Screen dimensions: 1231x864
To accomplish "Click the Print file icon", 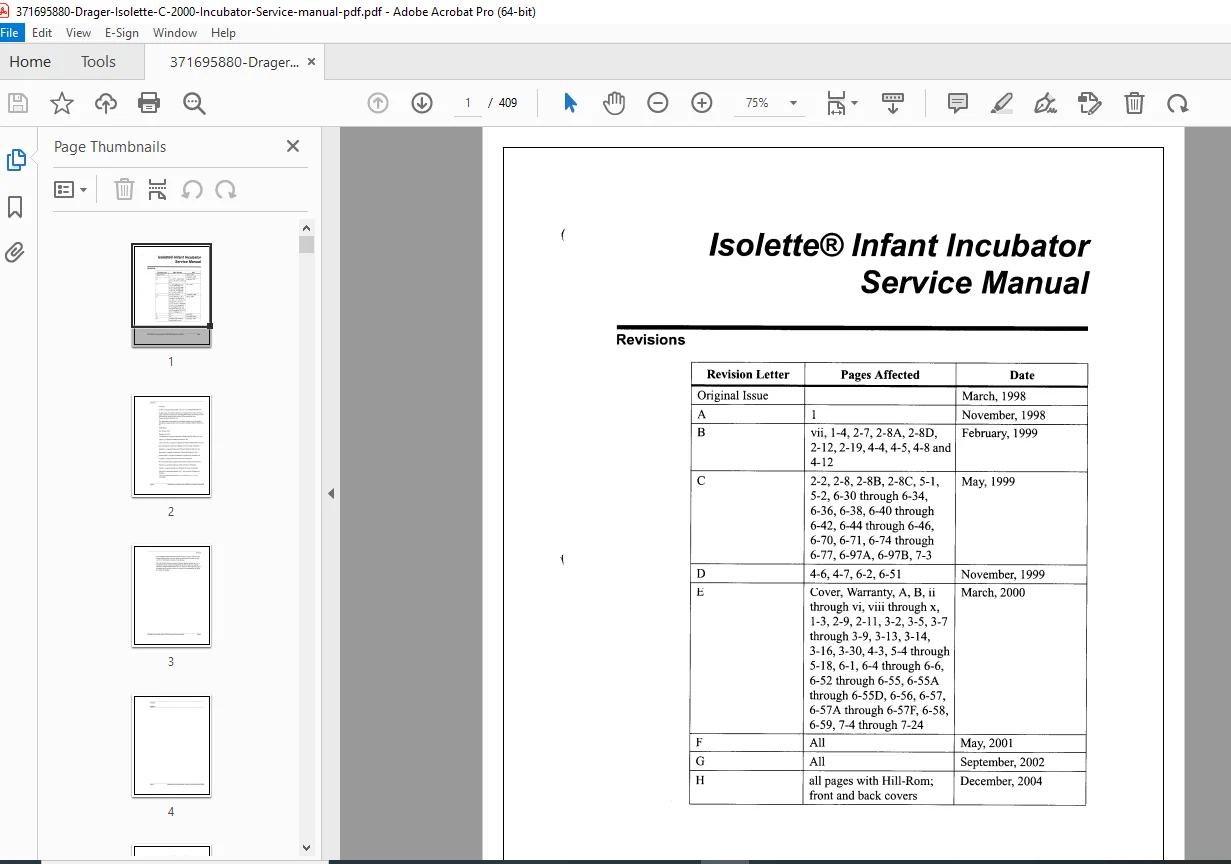I will click(150, 103).
